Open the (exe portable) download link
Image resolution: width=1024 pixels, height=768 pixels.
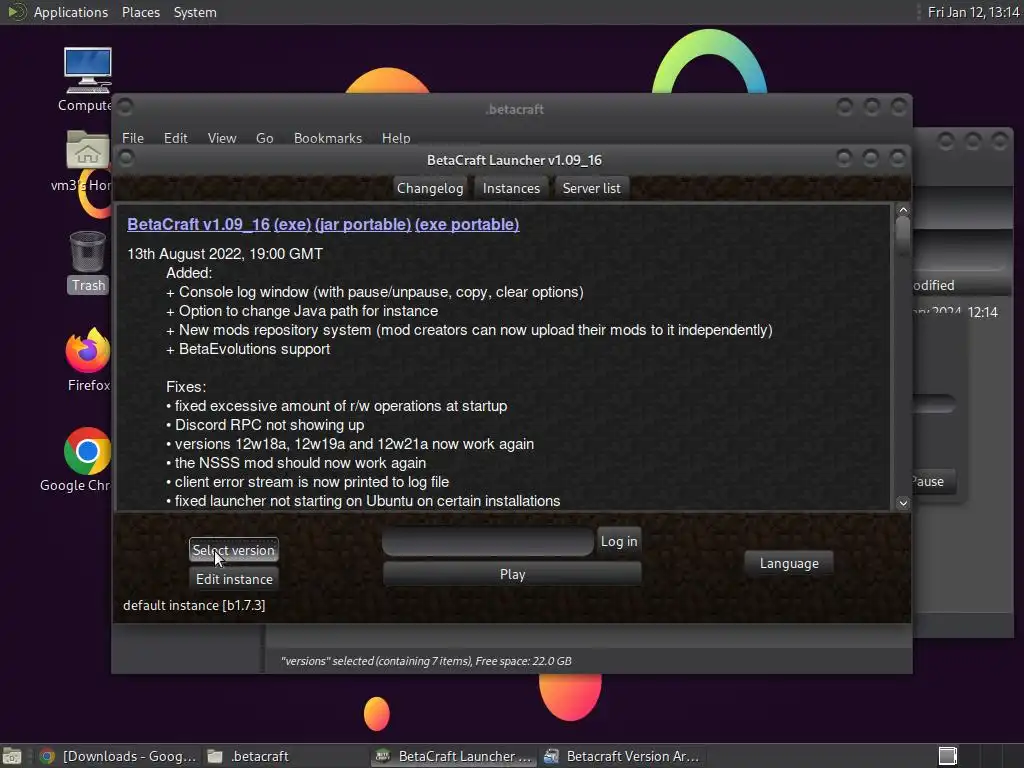pos(467,224)
